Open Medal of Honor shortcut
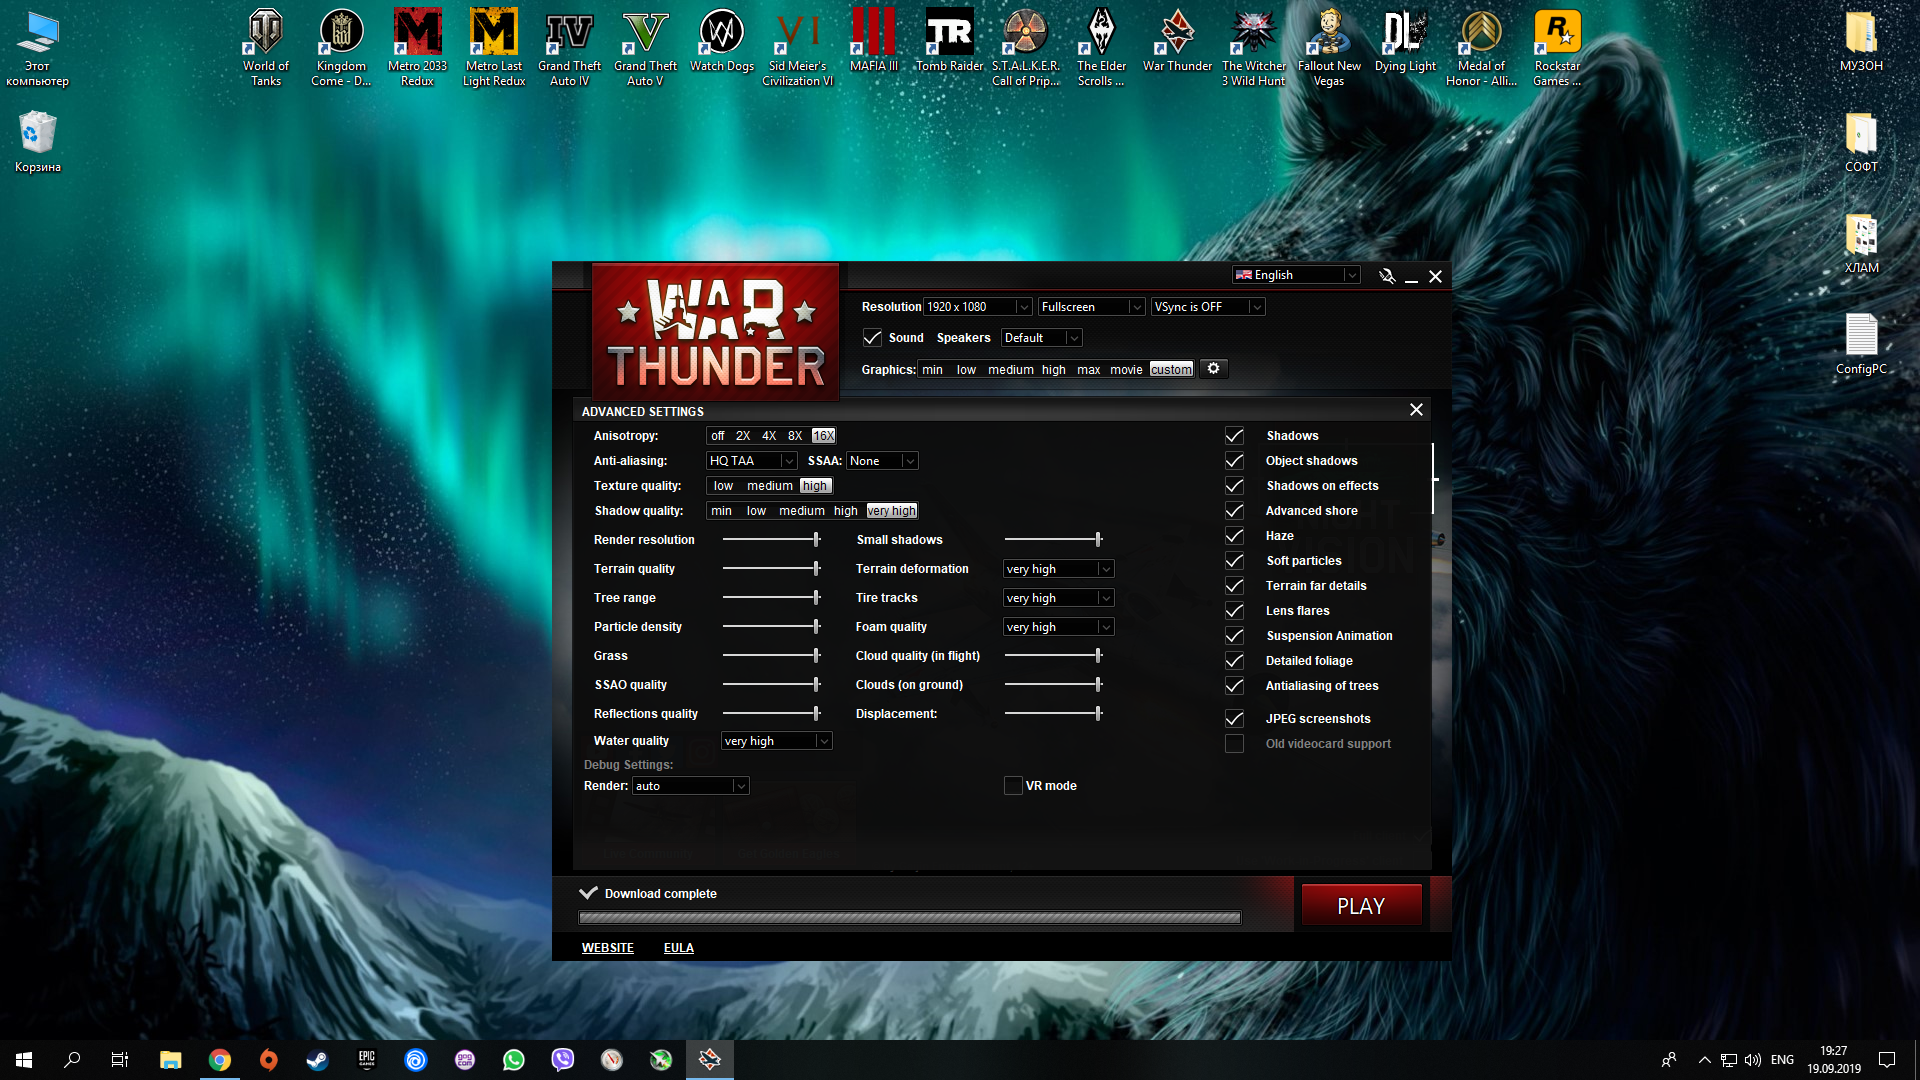Screen dimensions: 1920x1080 [x=1481, y=47]
